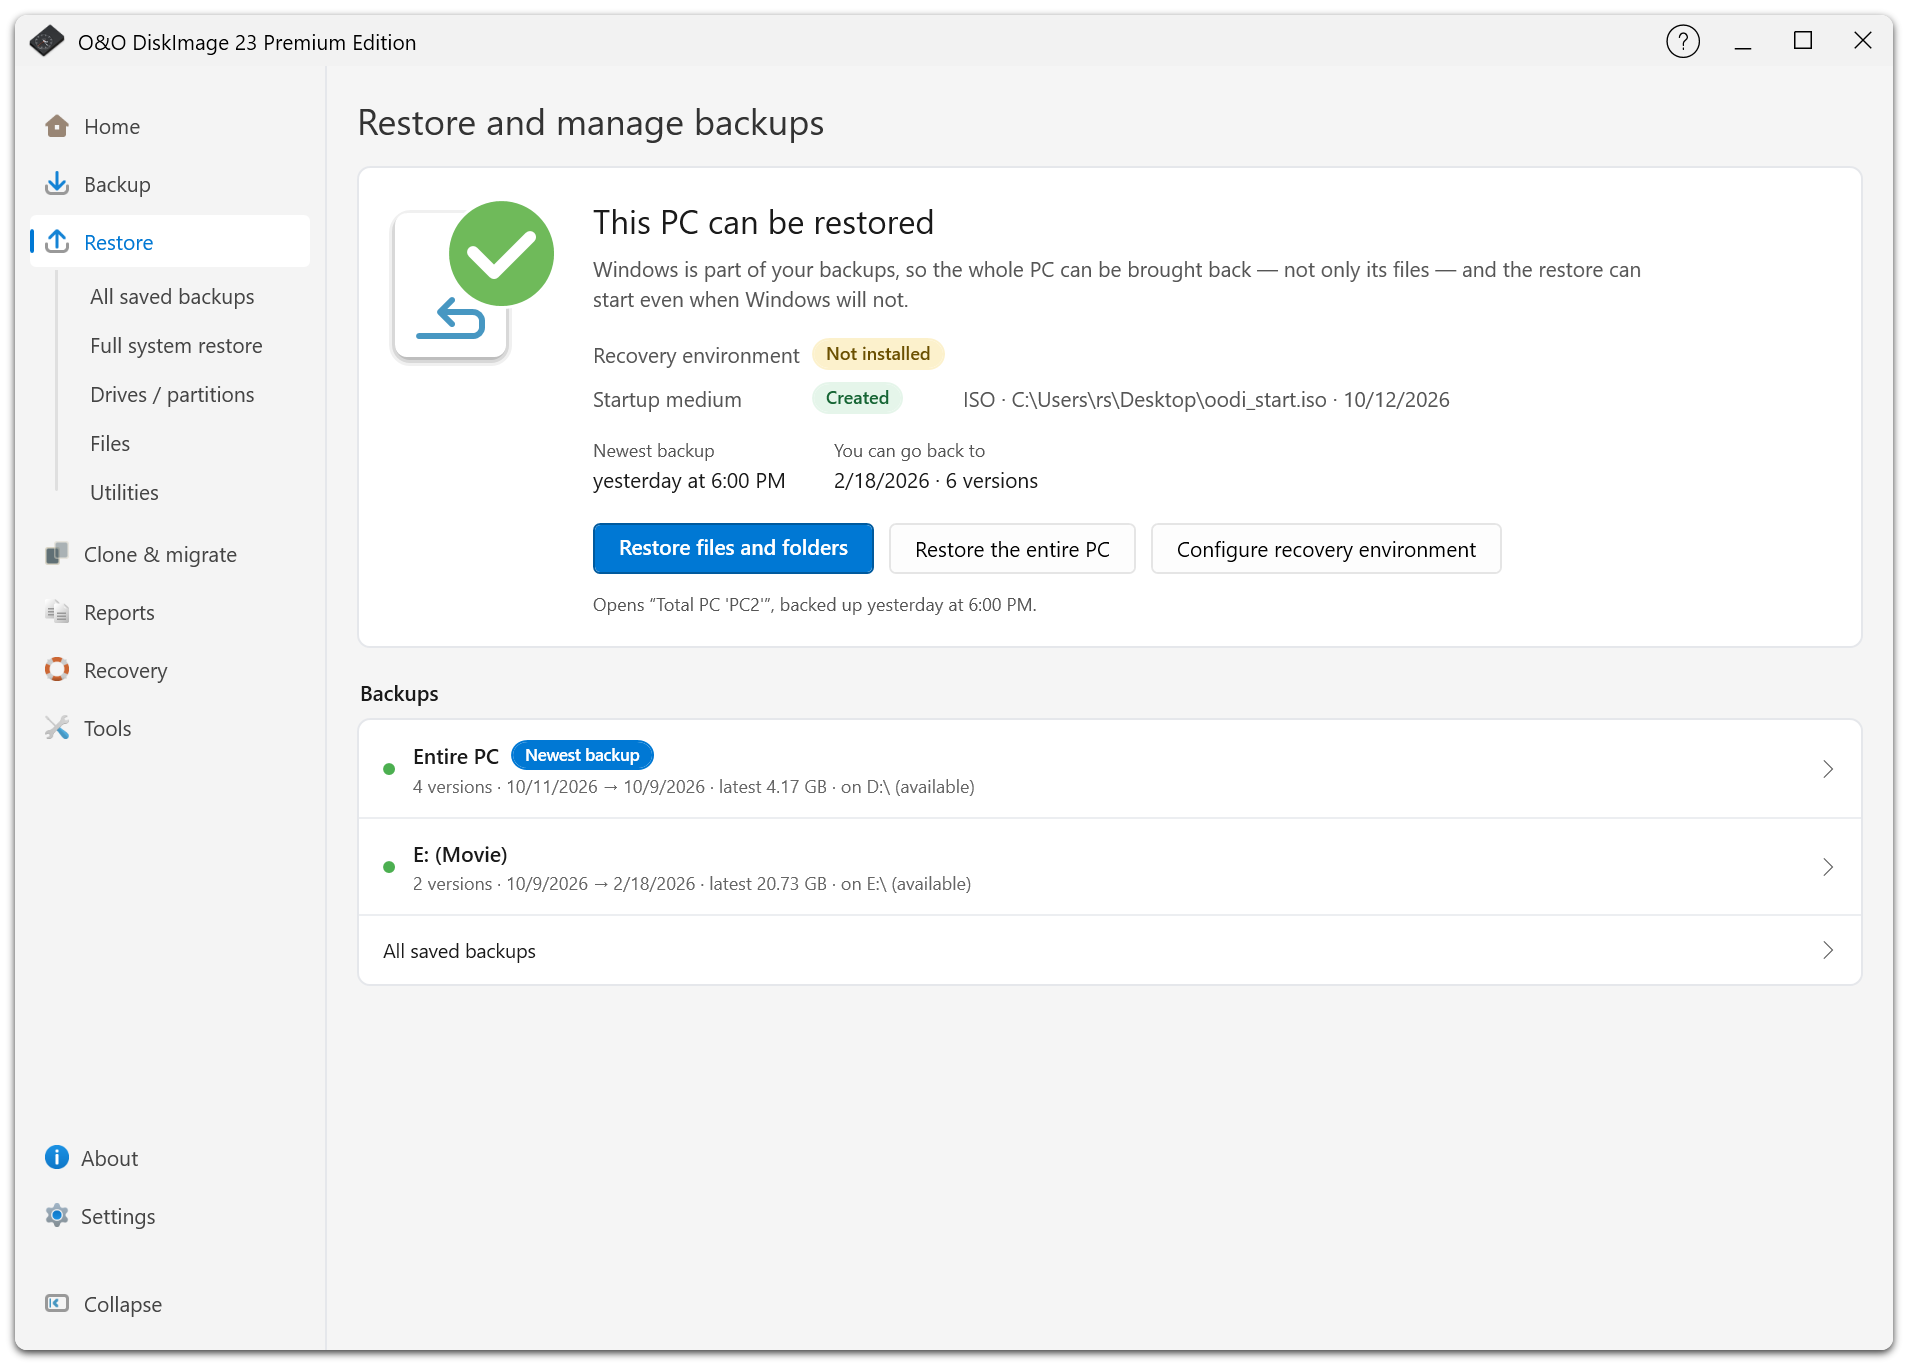The width and height of the screenshot is (1908, 1365).
Task: Open Utilities under Restore
Action: [x=124, y=492]
